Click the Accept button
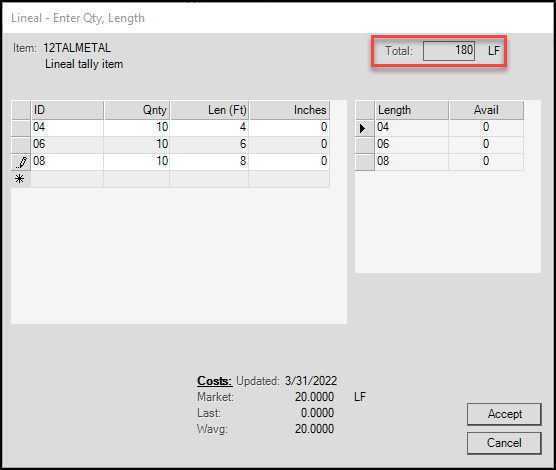This screenshot has width=556, height=470. tap(504, 414)
